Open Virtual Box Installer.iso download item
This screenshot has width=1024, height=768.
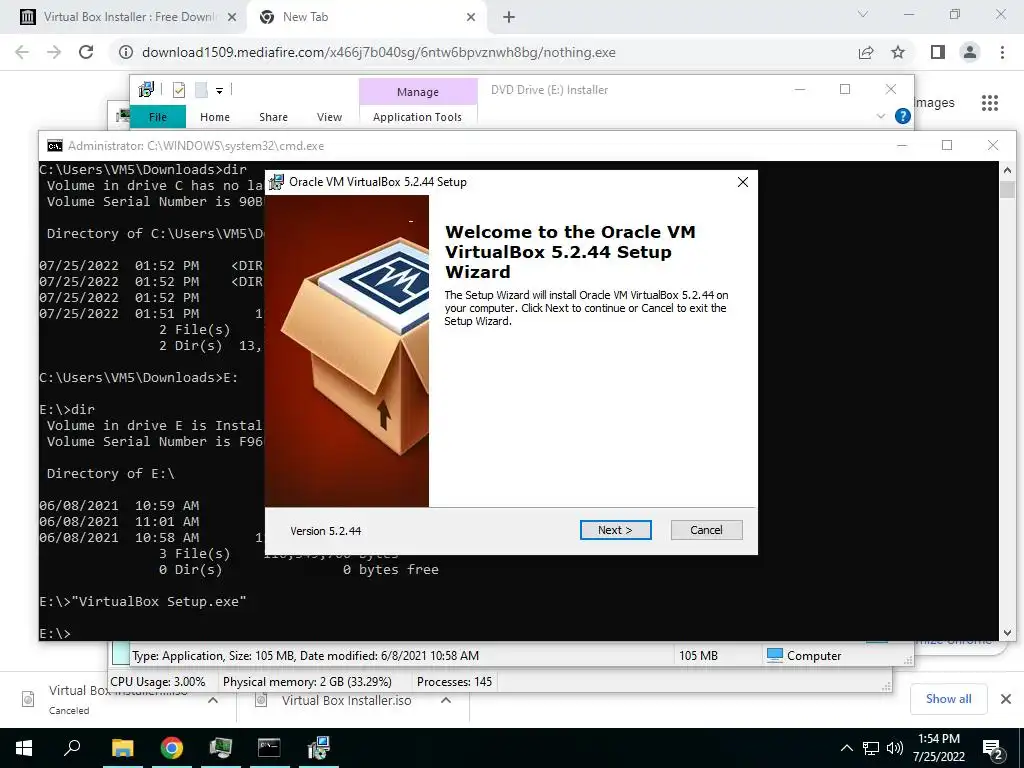346,701
